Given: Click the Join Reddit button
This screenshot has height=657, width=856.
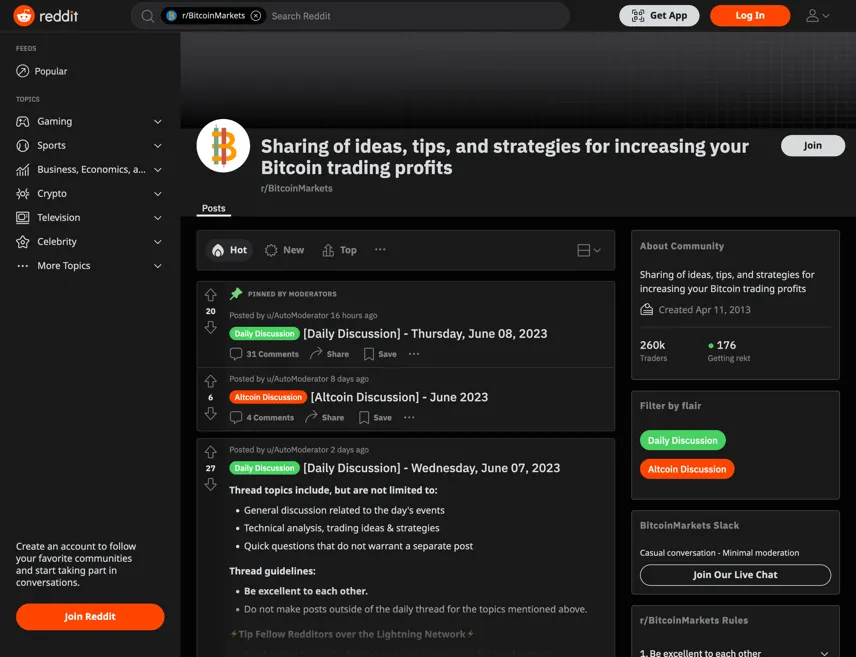Looking at the screenshot, I should [x=90, y=617].
